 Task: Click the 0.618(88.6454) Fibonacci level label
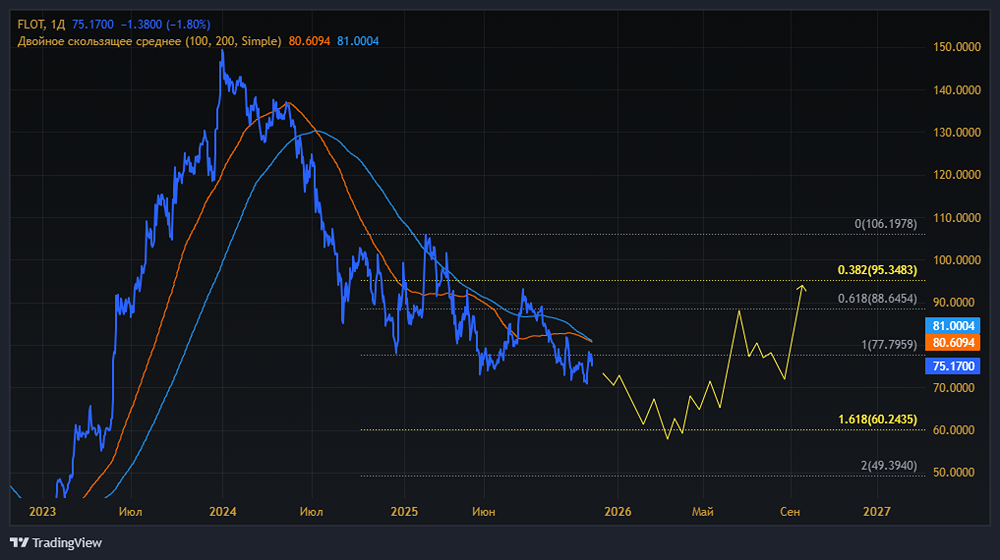[x=878, y=298]
